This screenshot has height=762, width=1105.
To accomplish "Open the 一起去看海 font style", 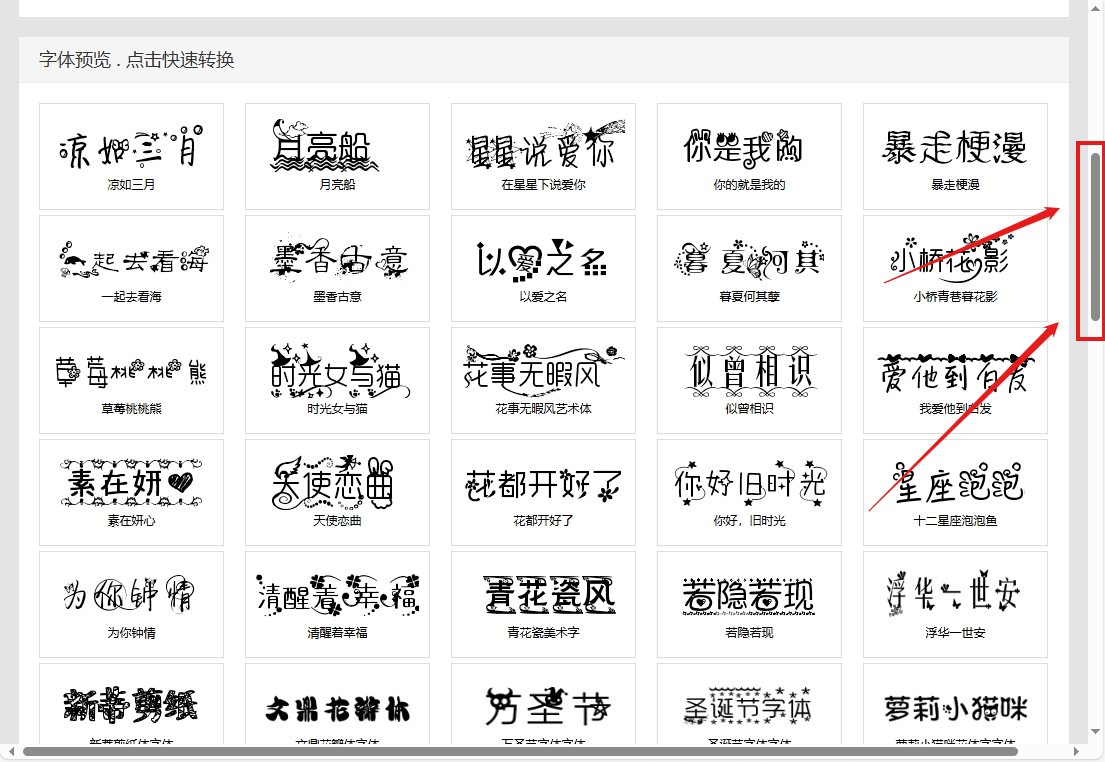I will coord(131,269).
